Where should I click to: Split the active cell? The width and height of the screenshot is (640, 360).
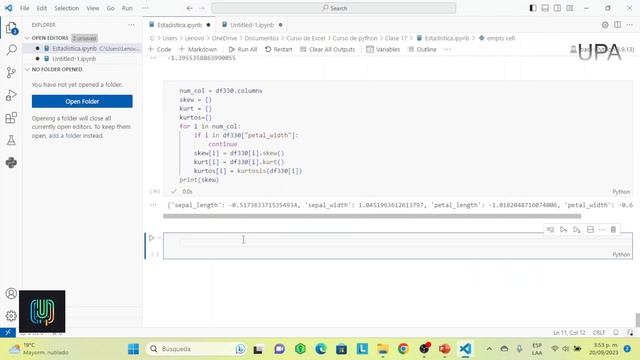(x=590, y=230)
